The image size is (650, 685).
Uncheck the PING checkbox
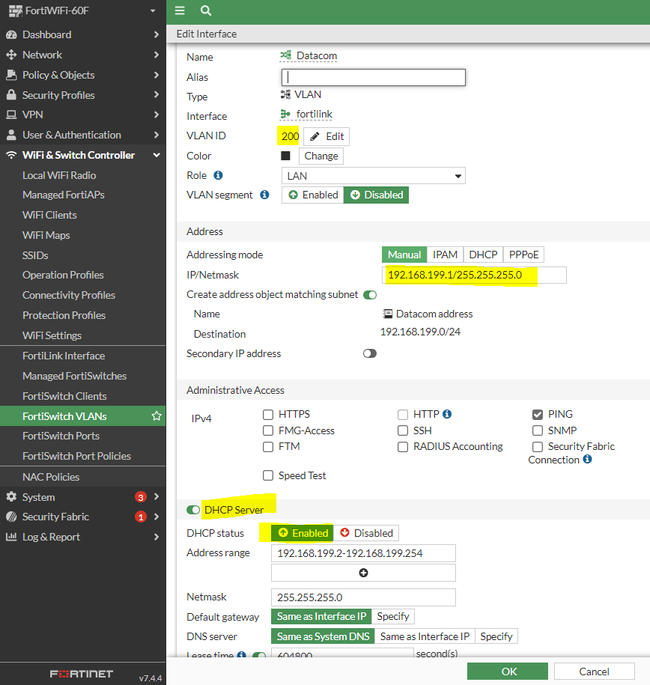pyautogui.click(x=538, y=414)
